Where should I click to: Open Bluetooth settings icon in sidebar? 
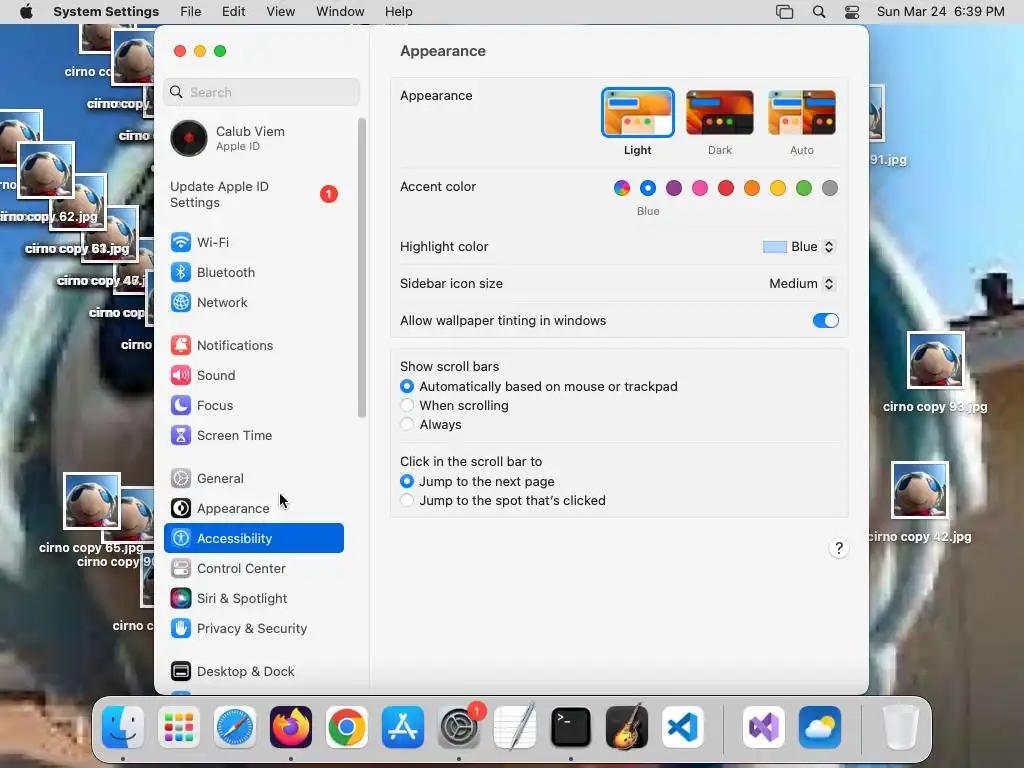pyautogui.click(x=181, y=272)
